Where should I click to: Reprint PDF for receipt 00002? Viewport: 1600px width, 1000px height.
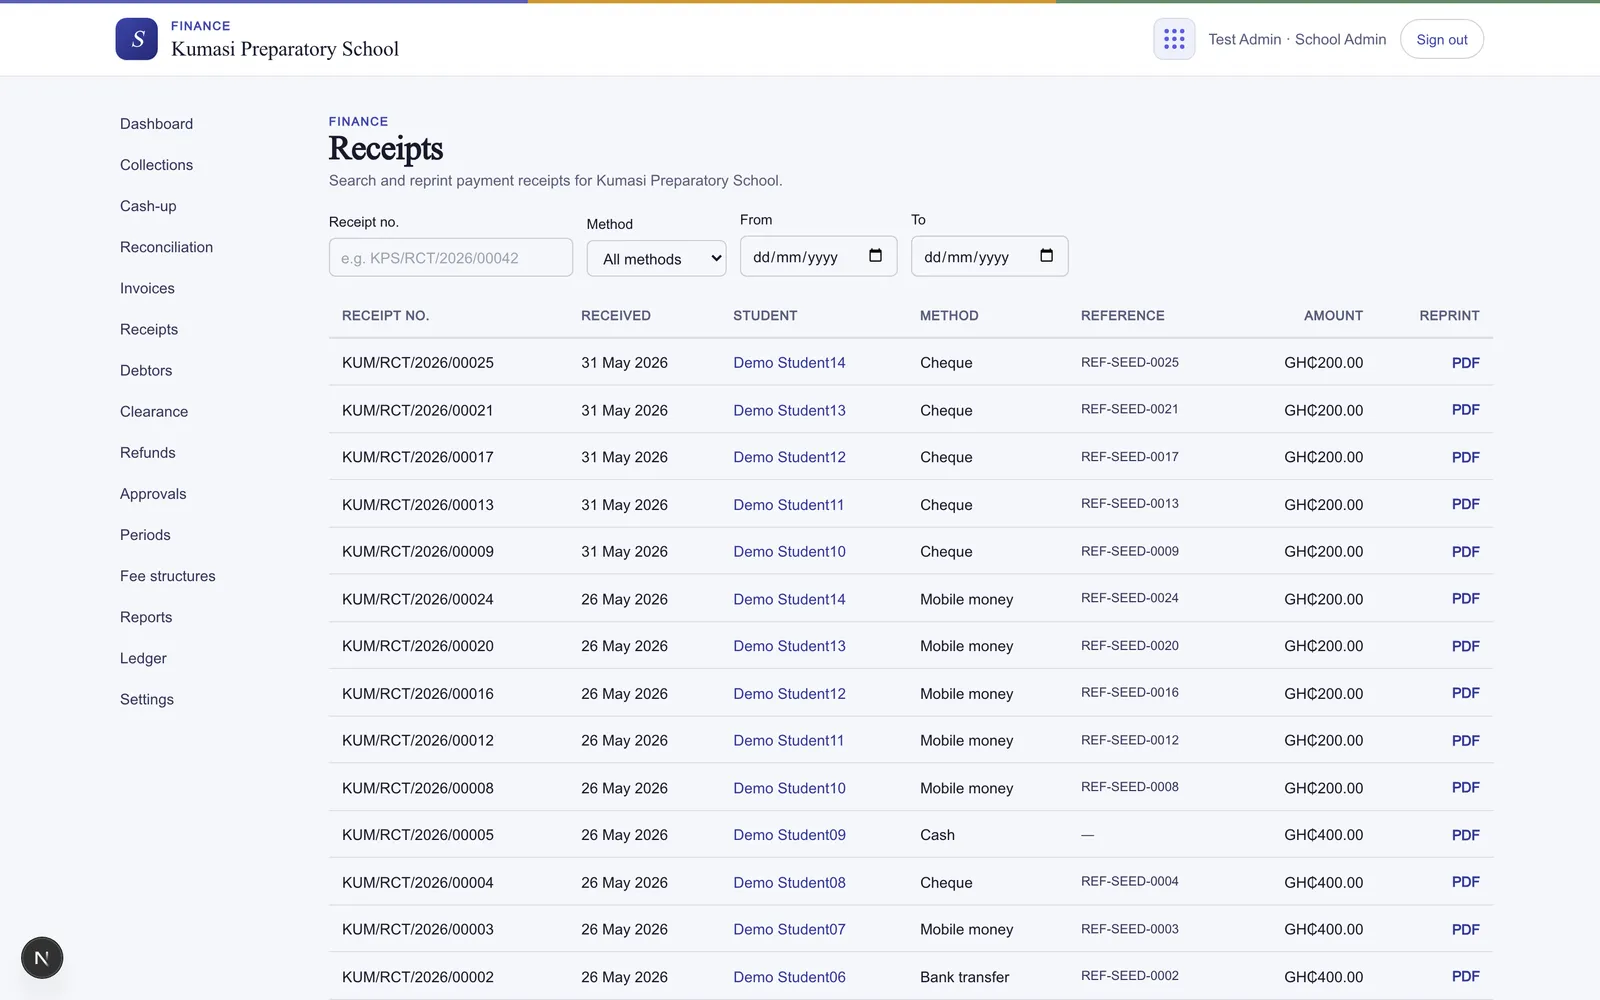pos(1465,977)
